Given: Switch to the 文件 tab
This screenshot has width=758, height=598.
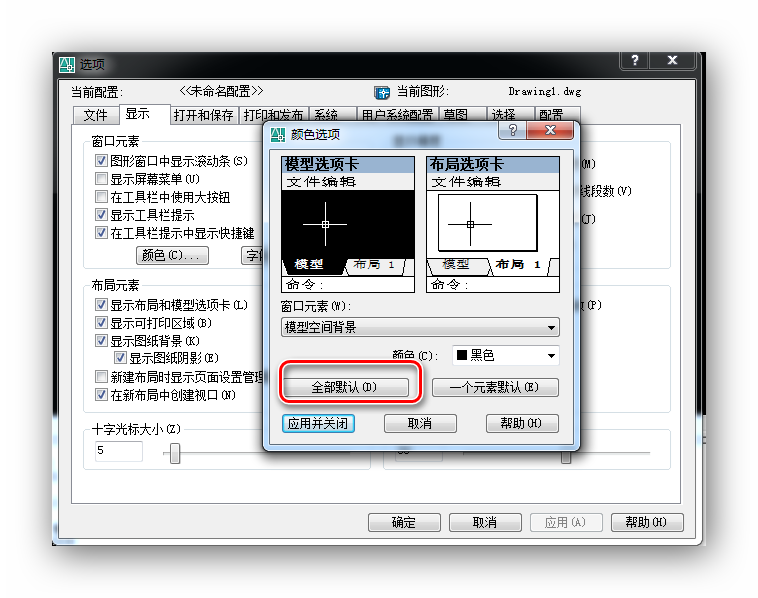Looking at the screenshot, I should click(x=95, y=115).
